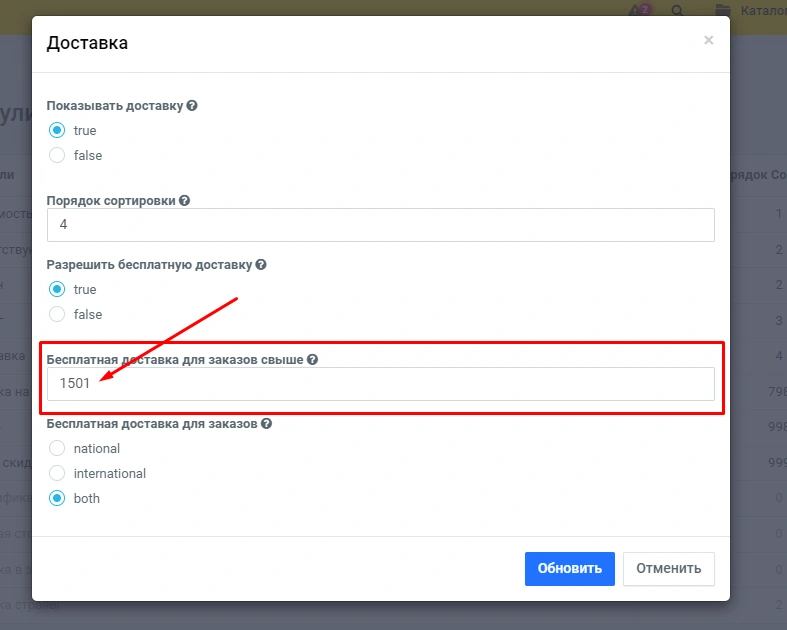Click help icon next to "Показывать доставку"
Viewport: 787px width, 630px height.
(x=192, y=106)
